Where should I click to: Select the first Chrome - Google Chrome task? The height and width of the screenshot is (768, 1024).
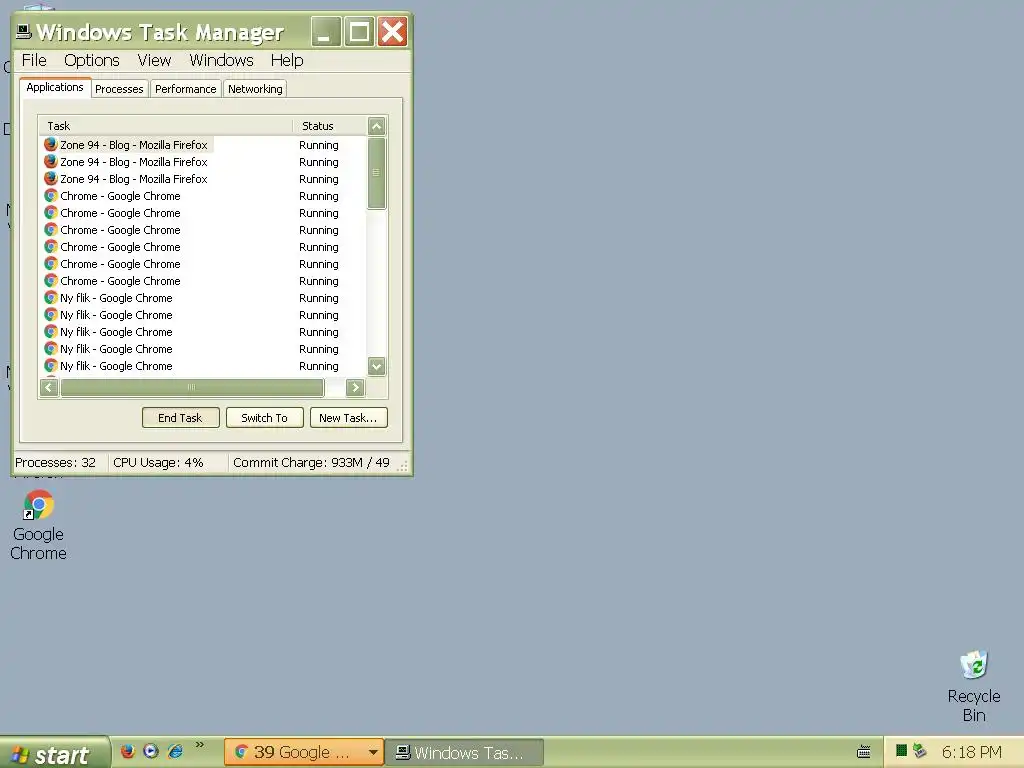pyautogui.click(x=112, y=196)
